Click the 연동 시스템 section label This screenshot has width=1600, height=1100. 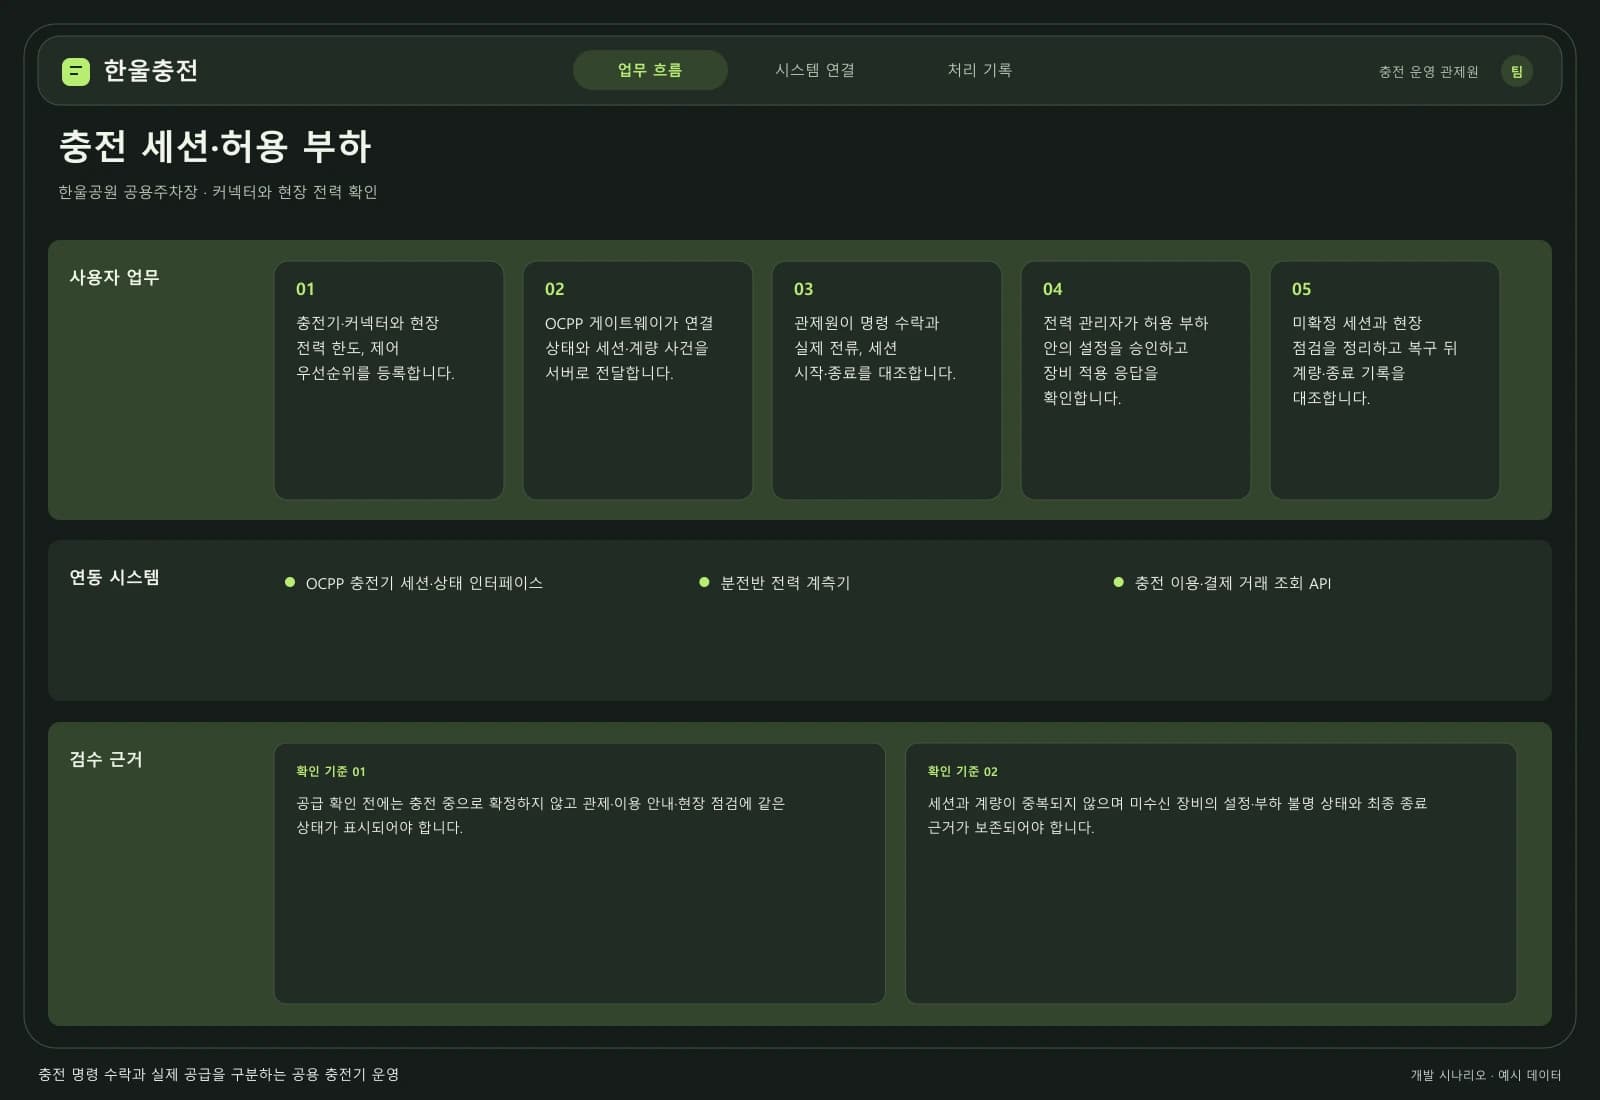coord(114,577)
